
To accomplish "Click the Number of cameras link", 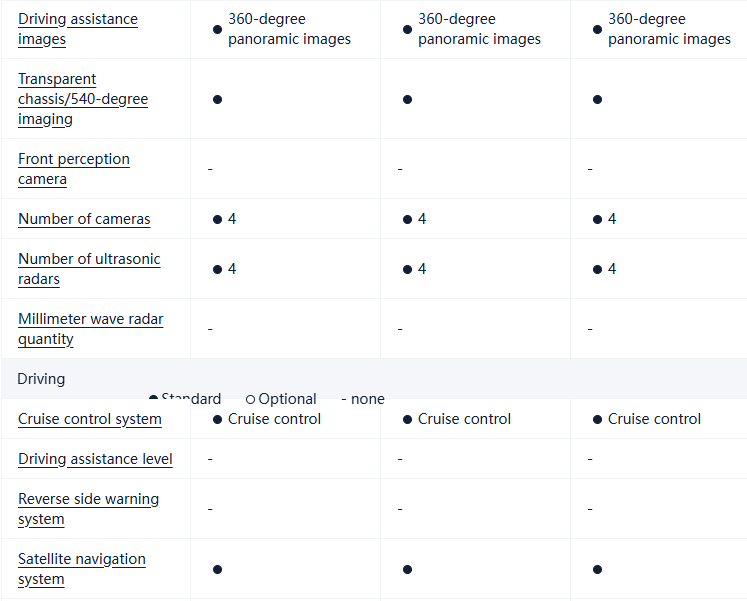I will point(84,219).
